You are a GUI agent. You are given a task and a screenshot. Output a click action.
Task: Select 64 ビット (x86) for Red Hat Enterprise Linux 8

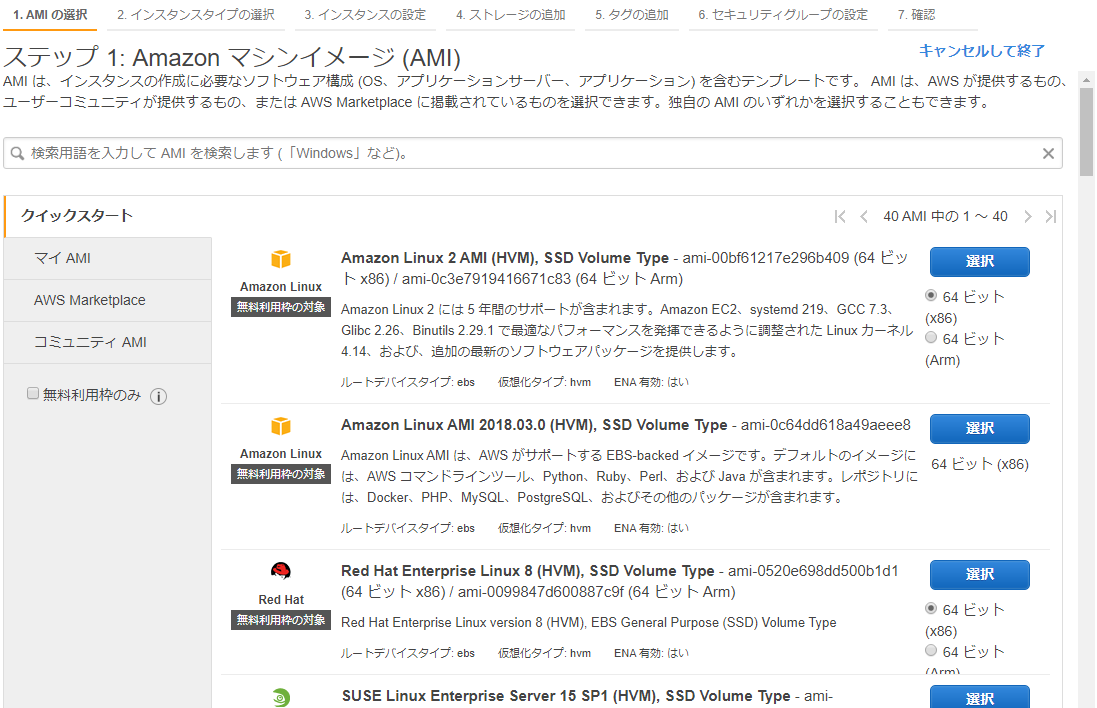pyautogui.click(x=931, y=608)
